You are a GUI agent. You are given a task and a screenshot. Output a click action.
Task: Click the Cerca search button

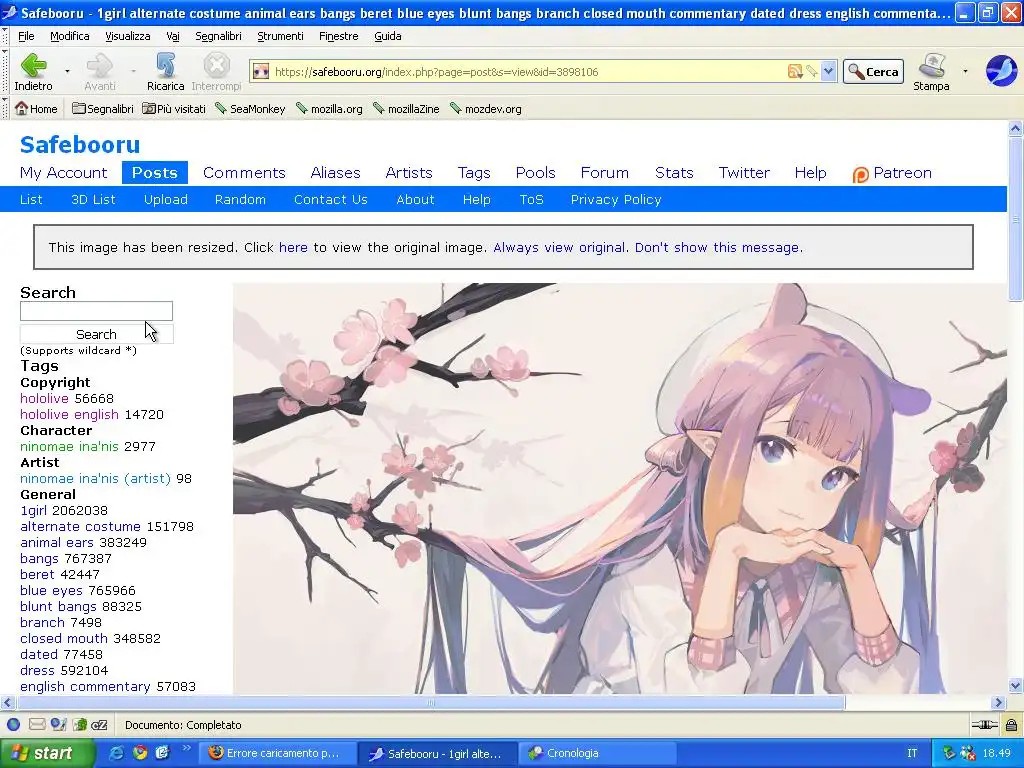pyautogui.click(x=873, y=72)
